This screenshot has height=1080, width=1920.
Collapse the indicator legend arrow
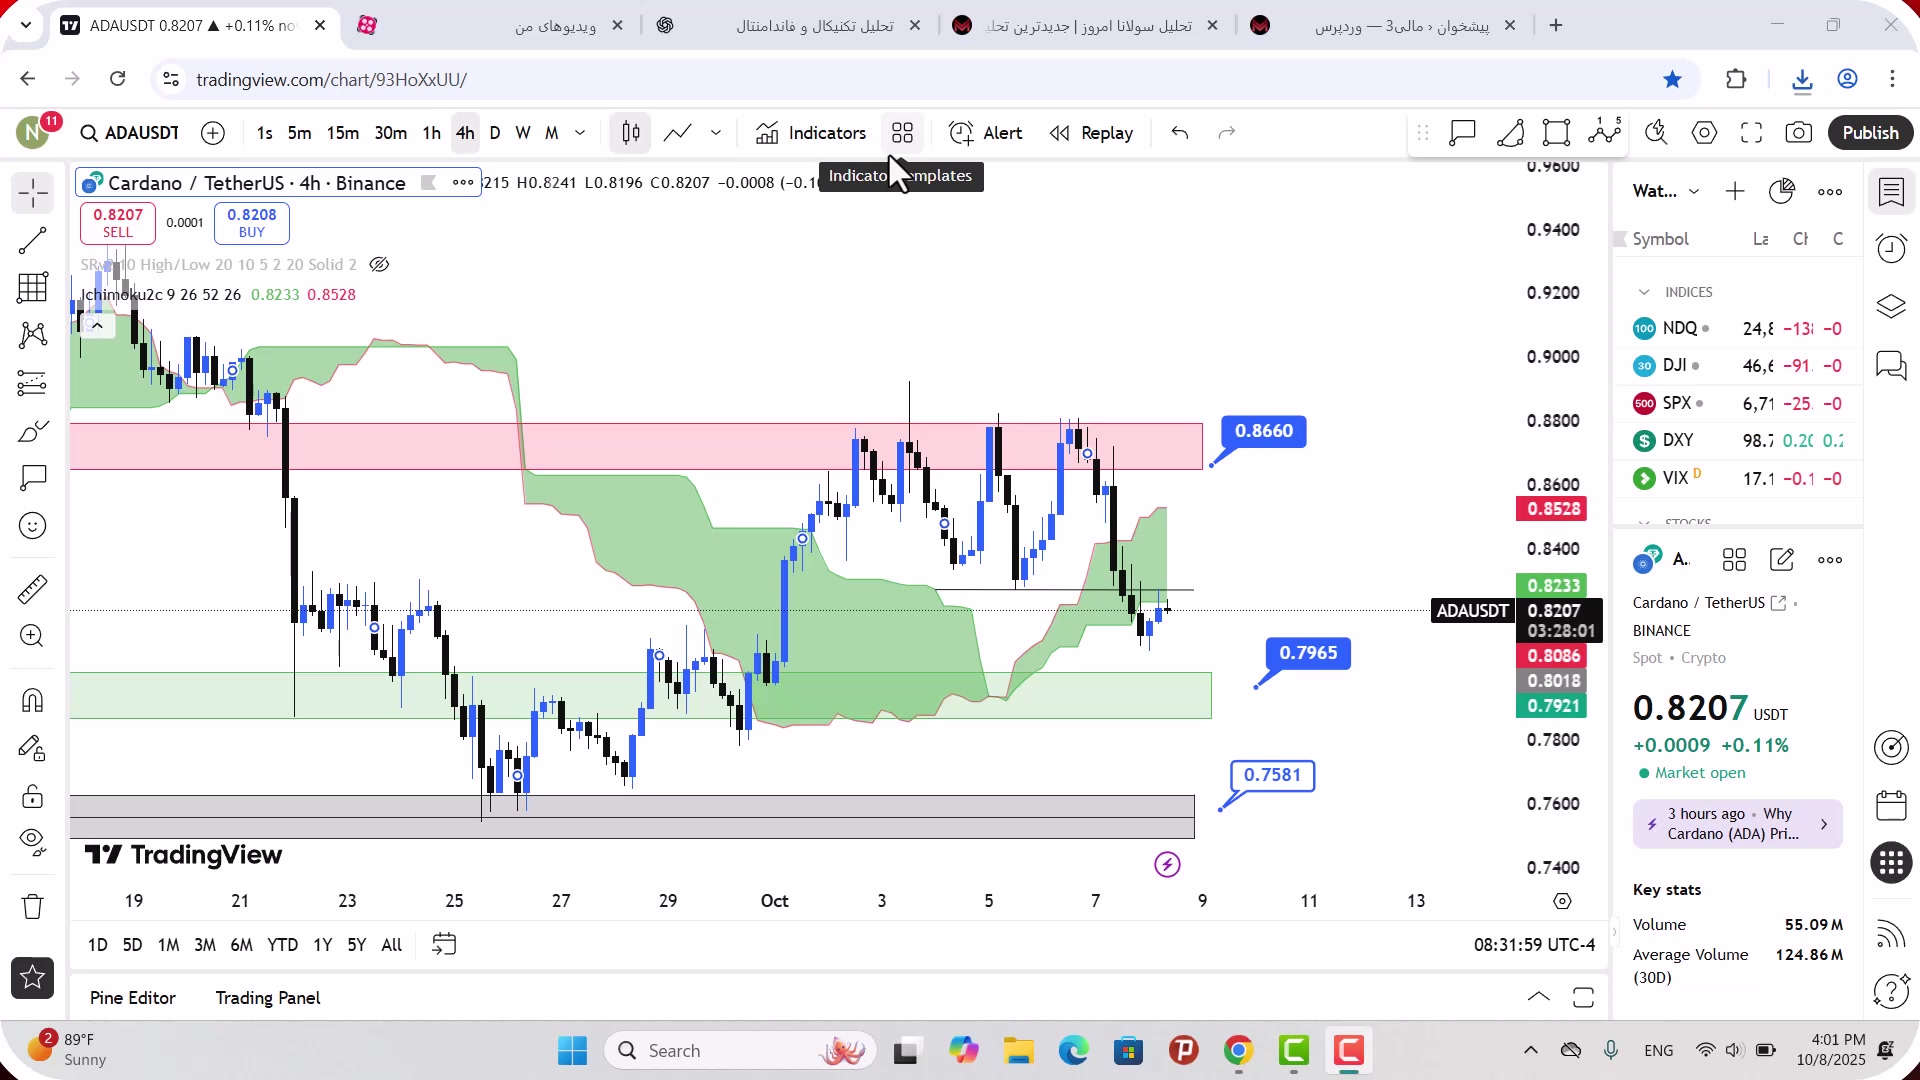97,325
